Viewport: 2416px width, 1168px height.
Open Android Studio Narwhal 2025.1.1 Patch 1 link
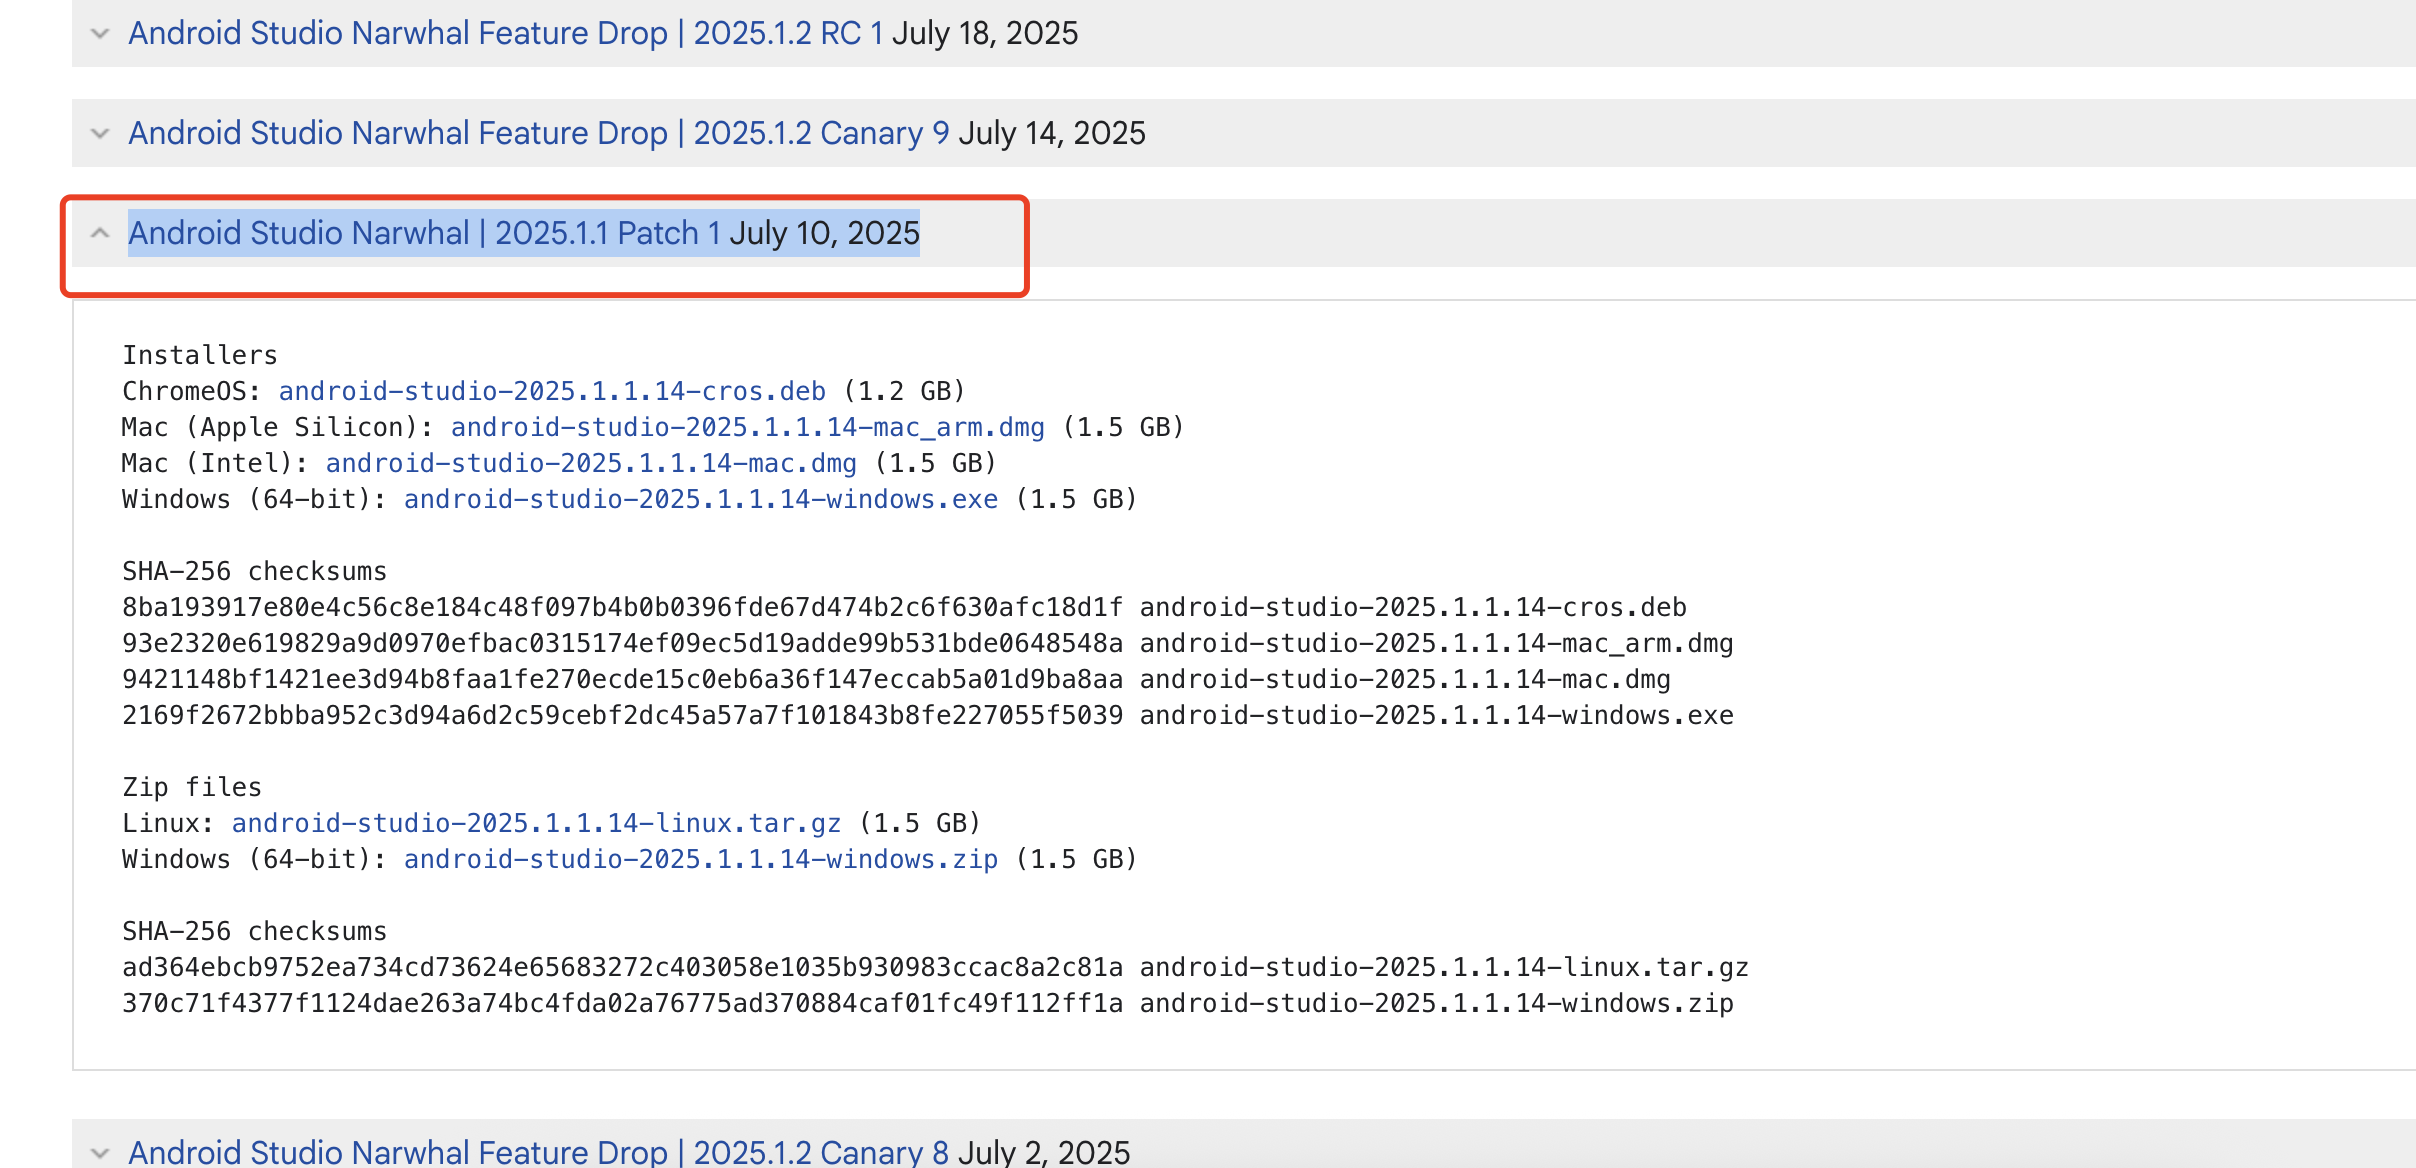424,233
